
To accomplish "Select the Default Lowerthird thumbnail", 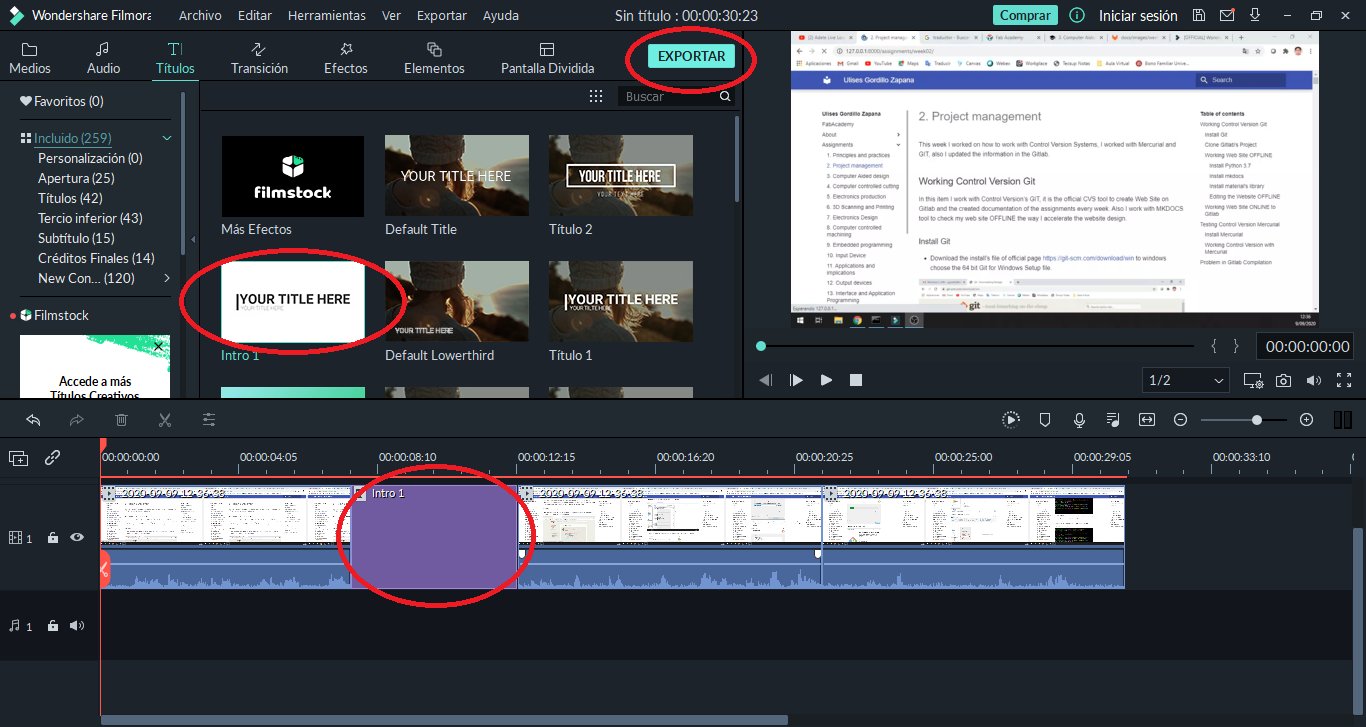I will coord(457,302).
